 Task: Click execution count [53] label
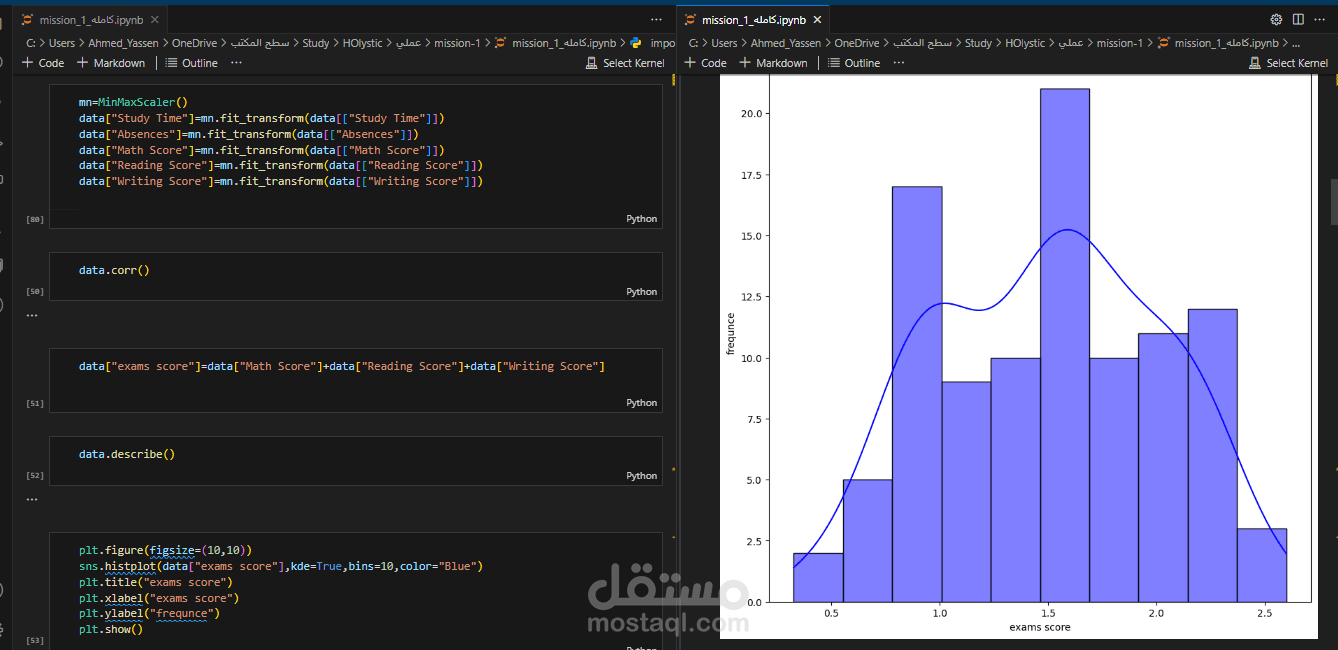34,640
